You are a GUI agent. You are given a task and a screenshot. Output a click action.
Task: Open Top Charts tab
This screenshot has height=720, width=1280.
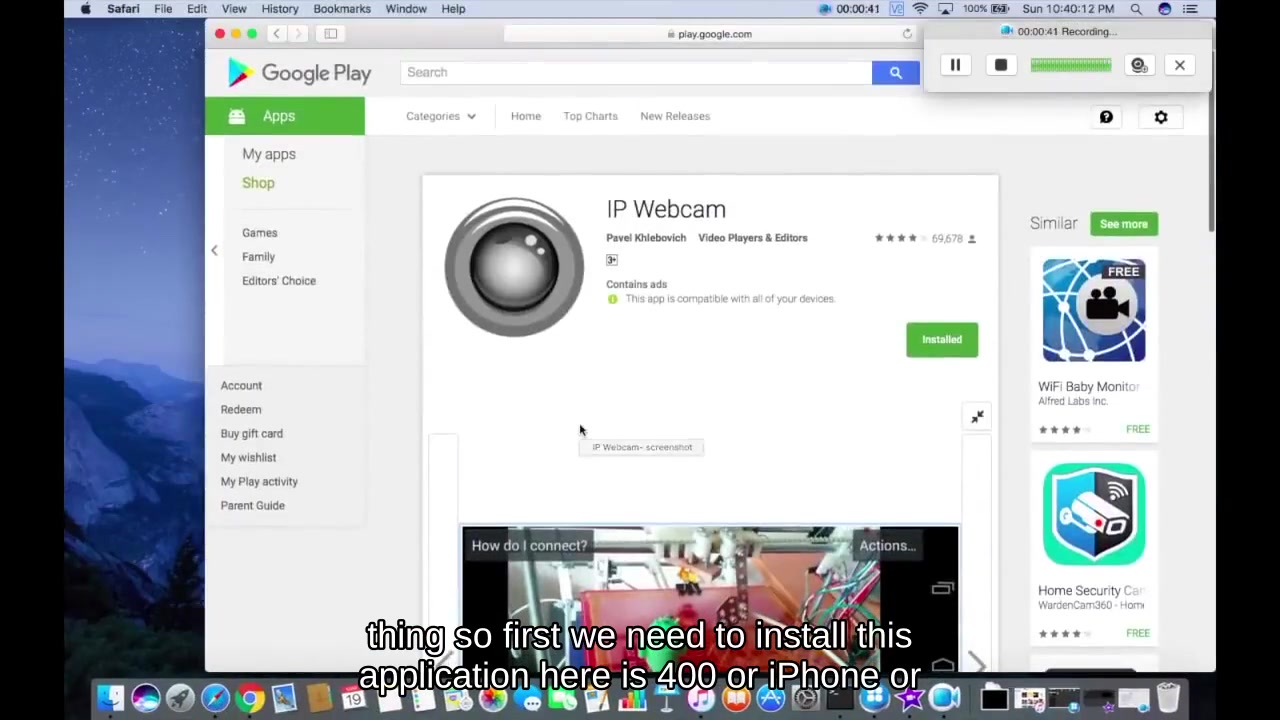tap(590, 116)
